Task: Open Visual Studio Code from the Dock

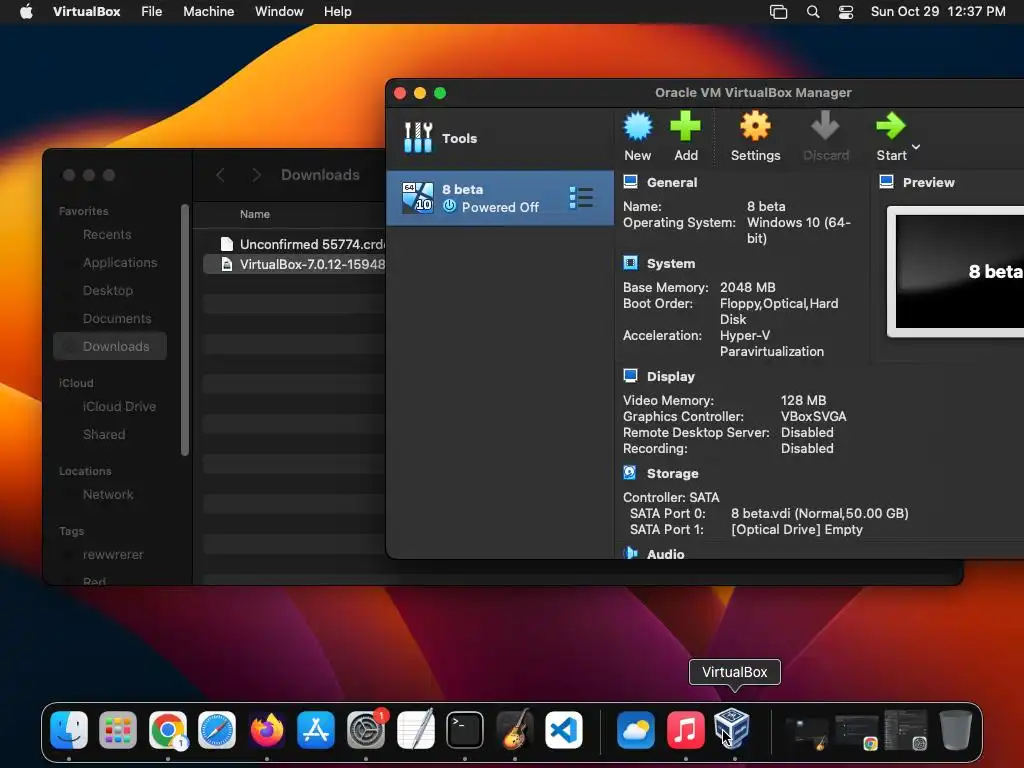Action: pyautogui.click(x=564, y=730)
